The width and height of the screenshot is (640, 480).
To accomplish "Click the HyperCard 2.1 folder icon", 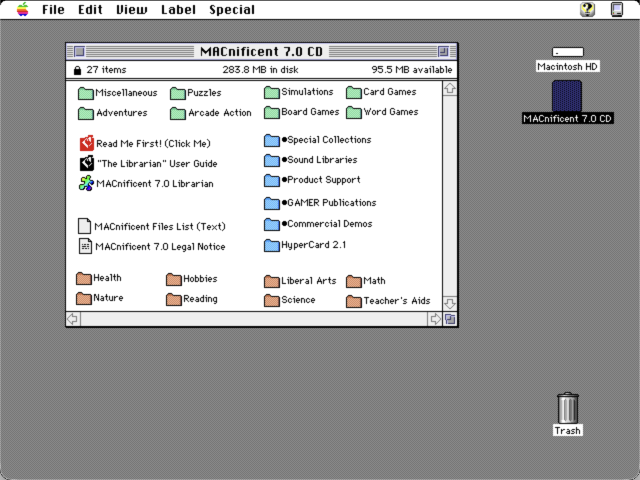I will 271,246.
